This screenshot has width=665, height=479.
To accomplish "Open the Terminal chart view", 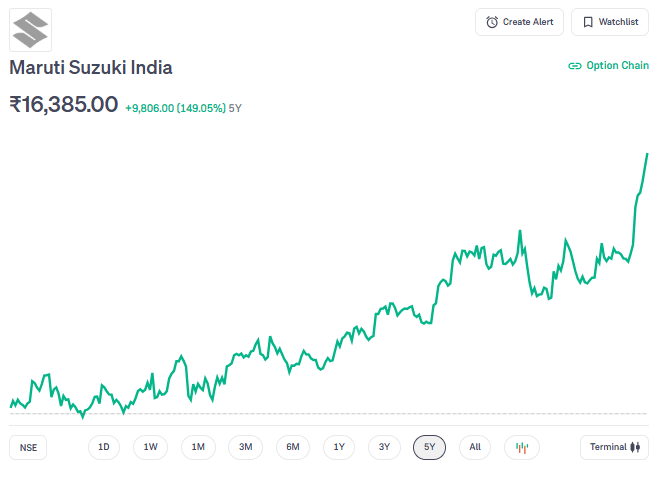I will point(614,447).
